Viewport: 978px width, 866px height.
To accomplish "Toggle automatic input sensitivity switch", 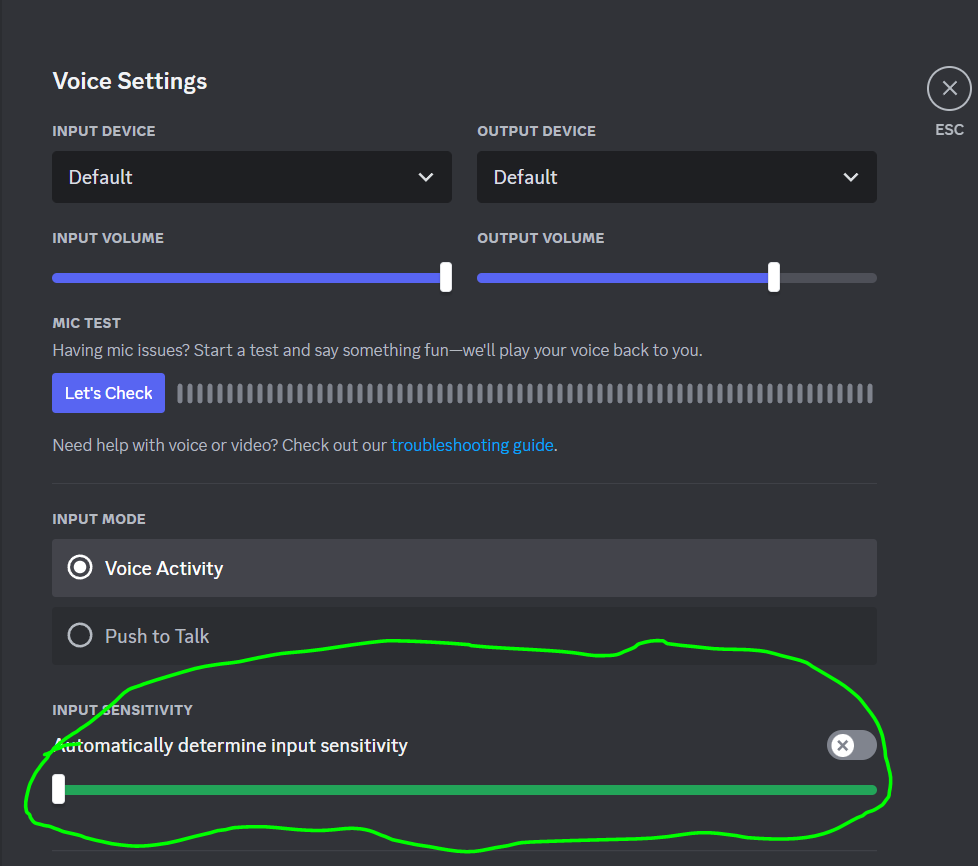I will coord(851,745).
